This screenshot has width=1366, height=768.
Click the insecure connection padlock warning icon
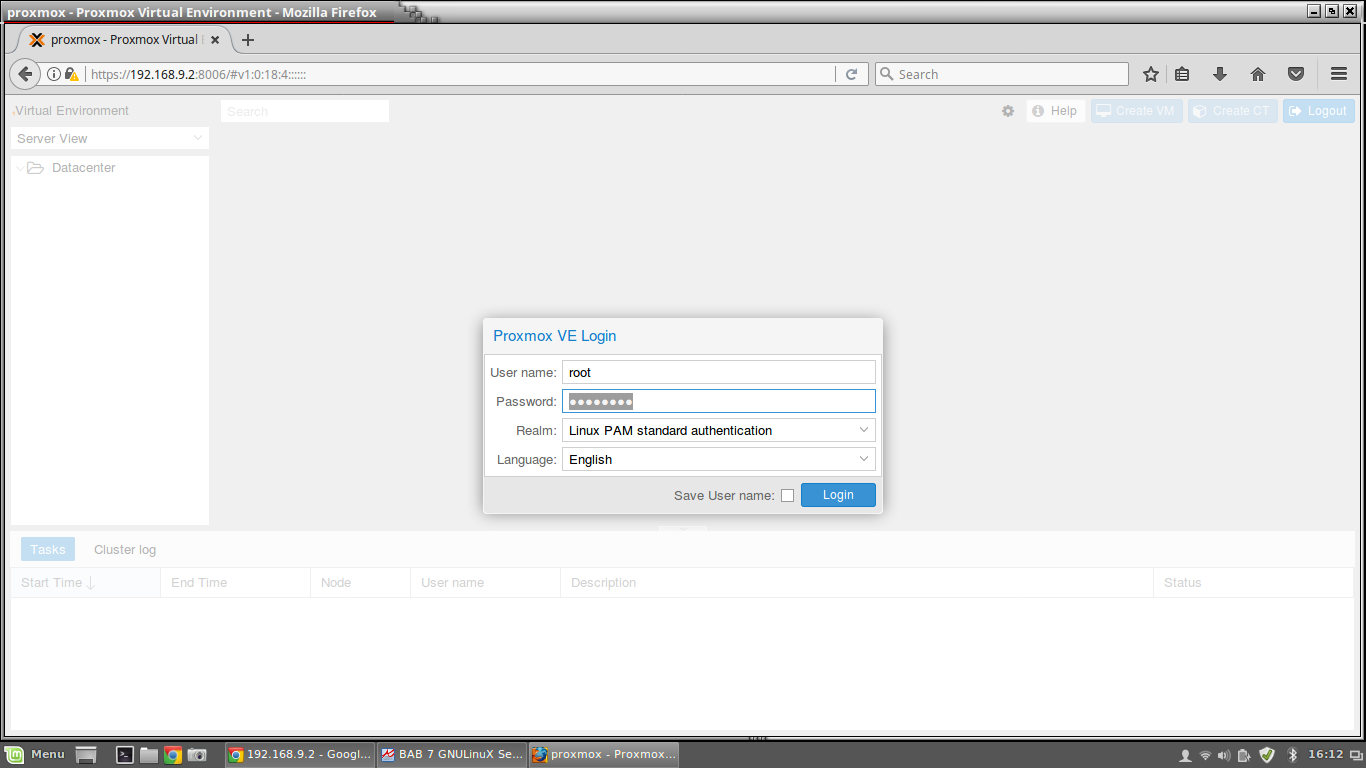[x=71, y=74]
